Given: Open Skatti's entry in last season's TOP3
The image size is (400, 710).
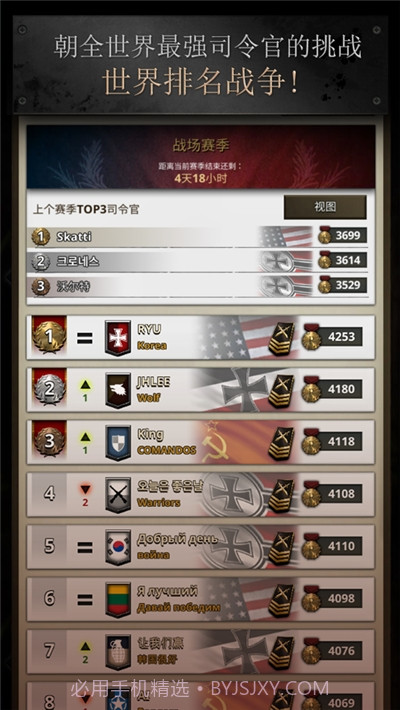Looking at the screenshot, I should (x=199, y=236).
